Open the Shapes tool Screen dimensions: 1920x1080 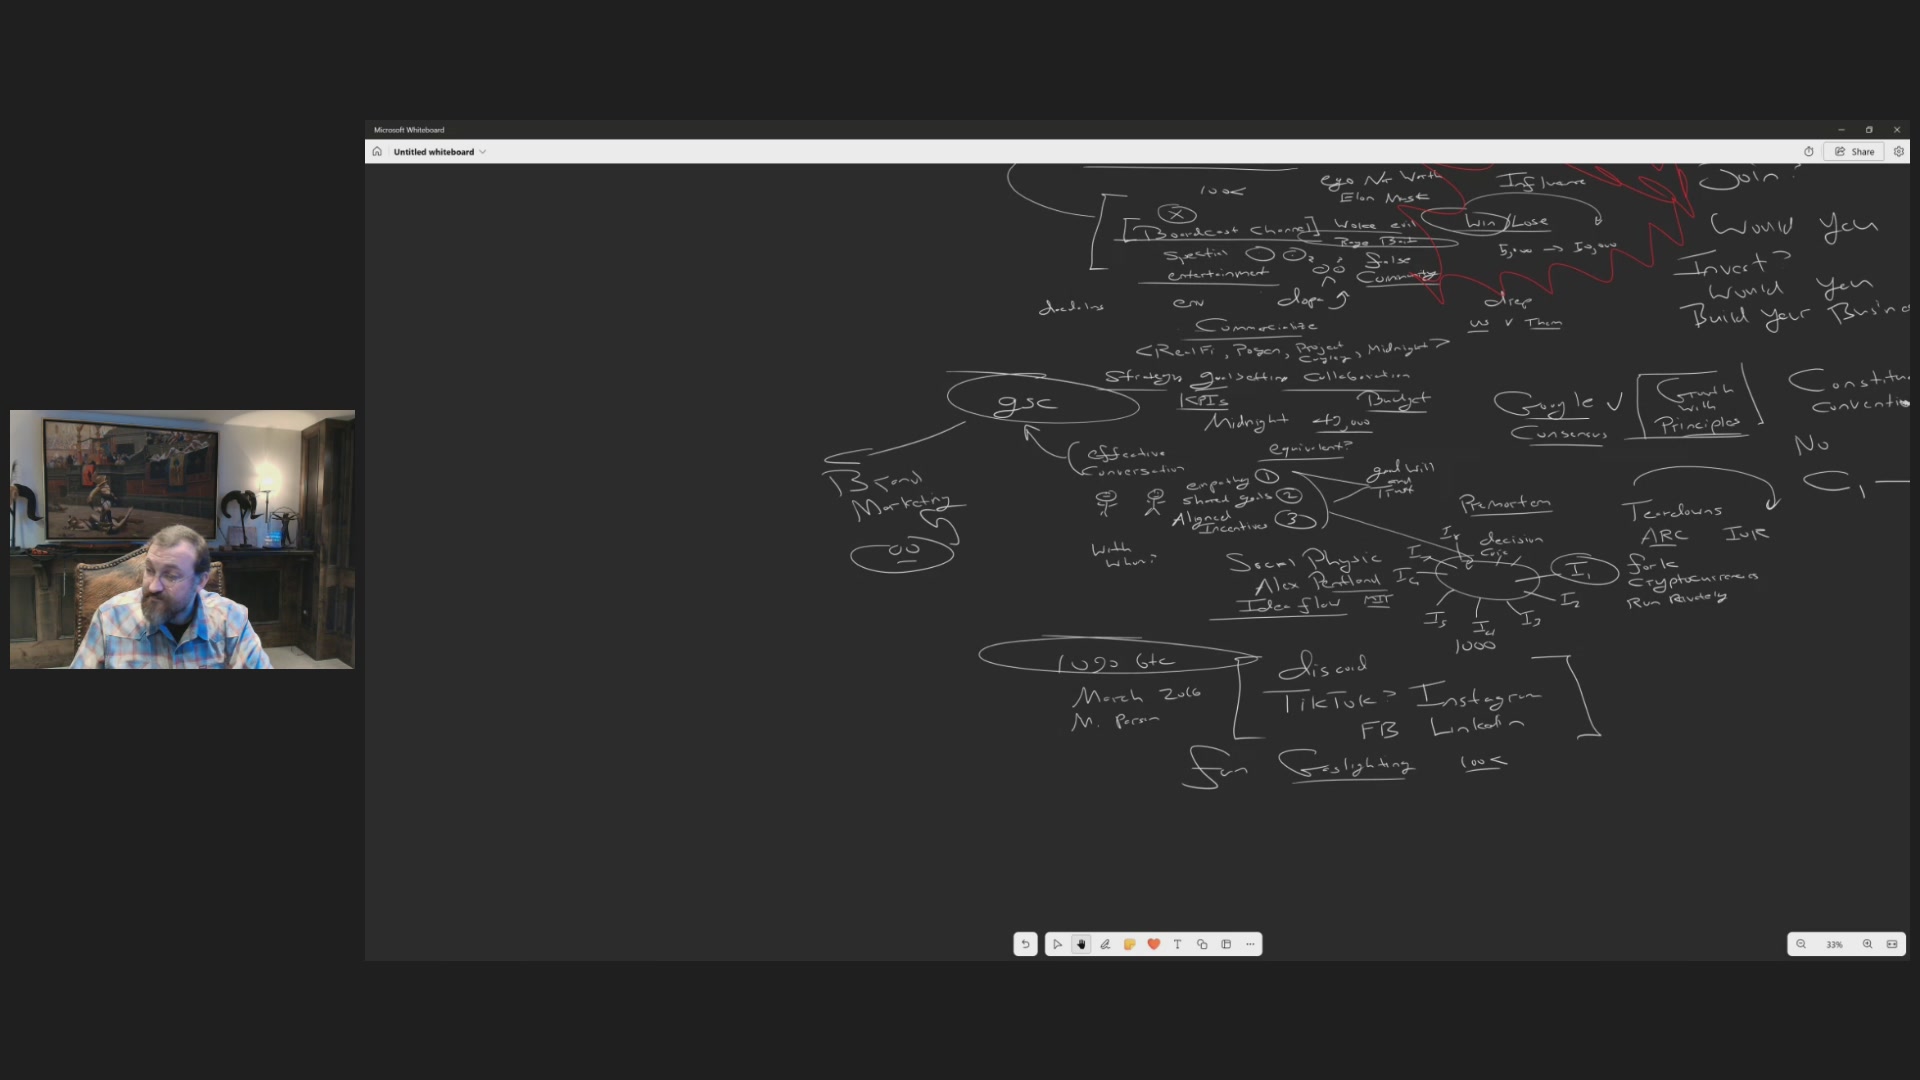(1202, 944)
